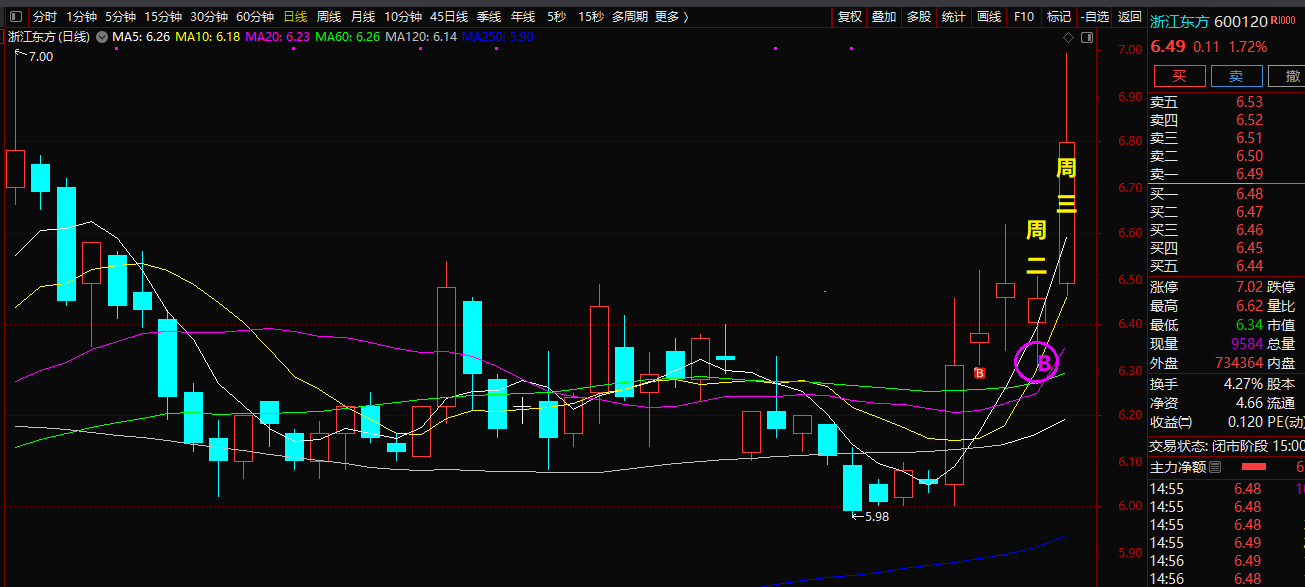
Task: Click the 浙江东方 stock name in the quote panel
Action: coord(1179,21)
